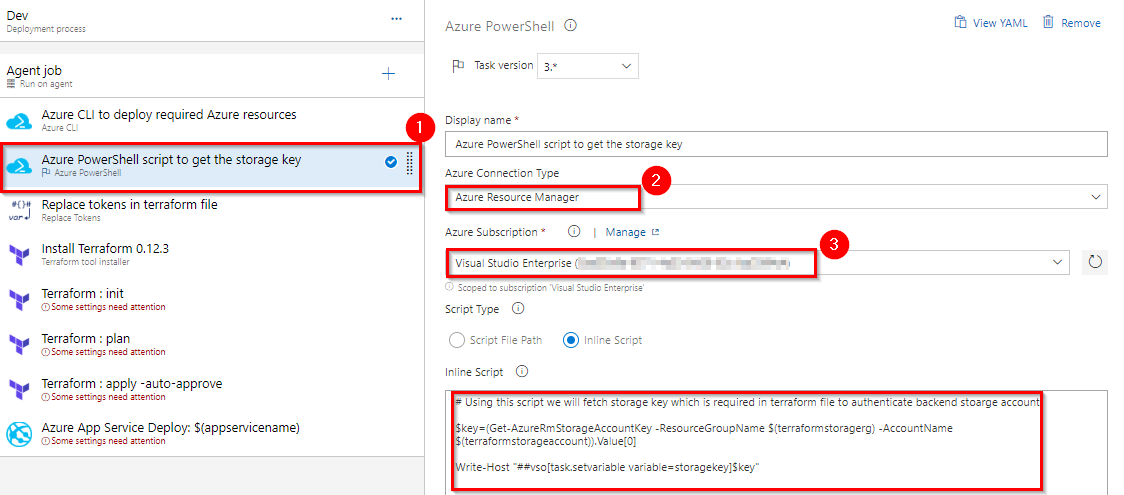
Task: Click the 'Scoped to subscription' hint text
Action: point(551,287)
